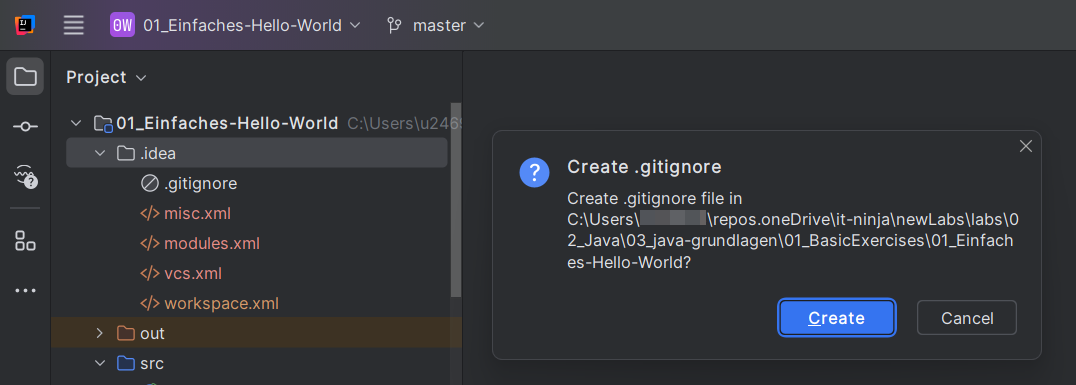The height and width of the screenshot is (385, 1076).
Task: Expand the out folder
Action: point(100,334)
